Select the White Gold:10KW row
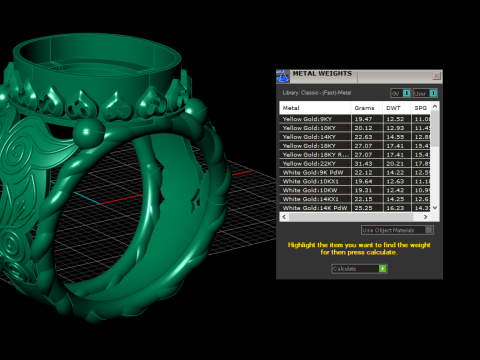 [x=355, y=190]
